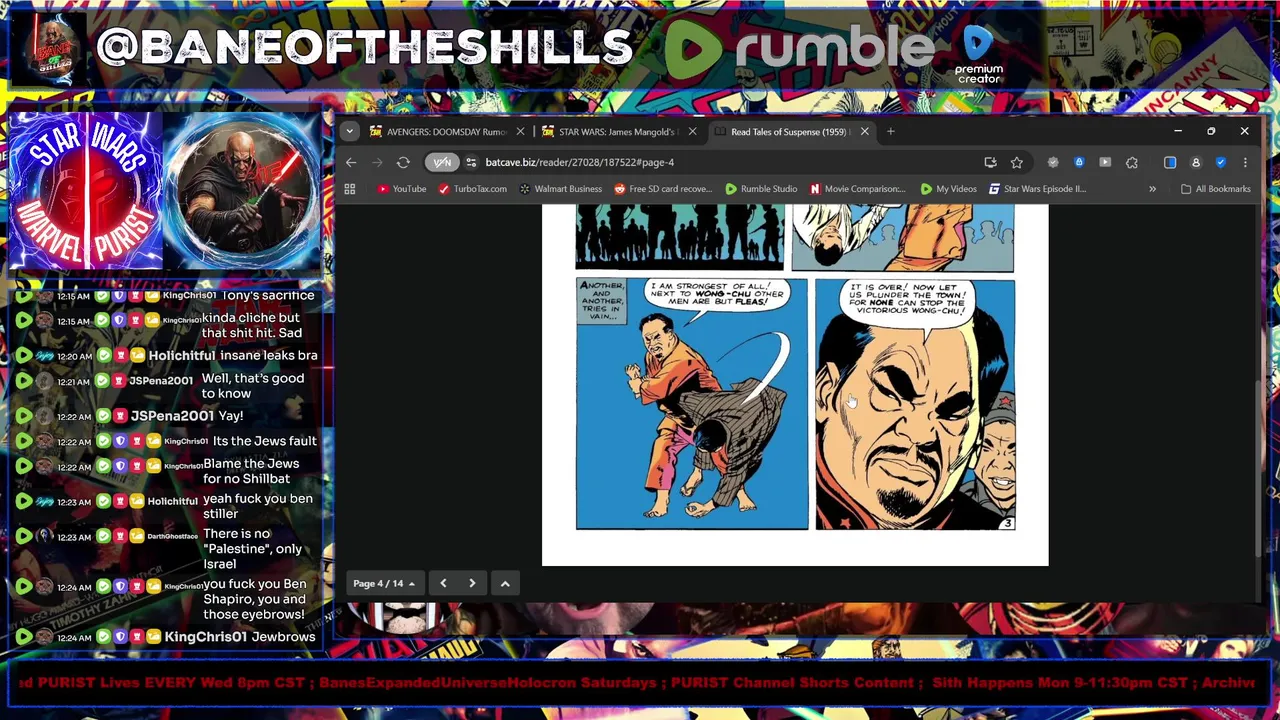Open the browser profile avatar
1280x720 pixels.
click(x=1196, y=162)
